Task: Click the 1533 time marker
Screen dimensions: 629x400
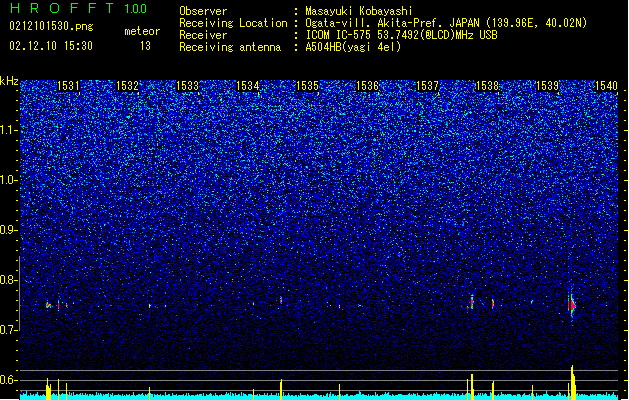Action: coord(187,86)
